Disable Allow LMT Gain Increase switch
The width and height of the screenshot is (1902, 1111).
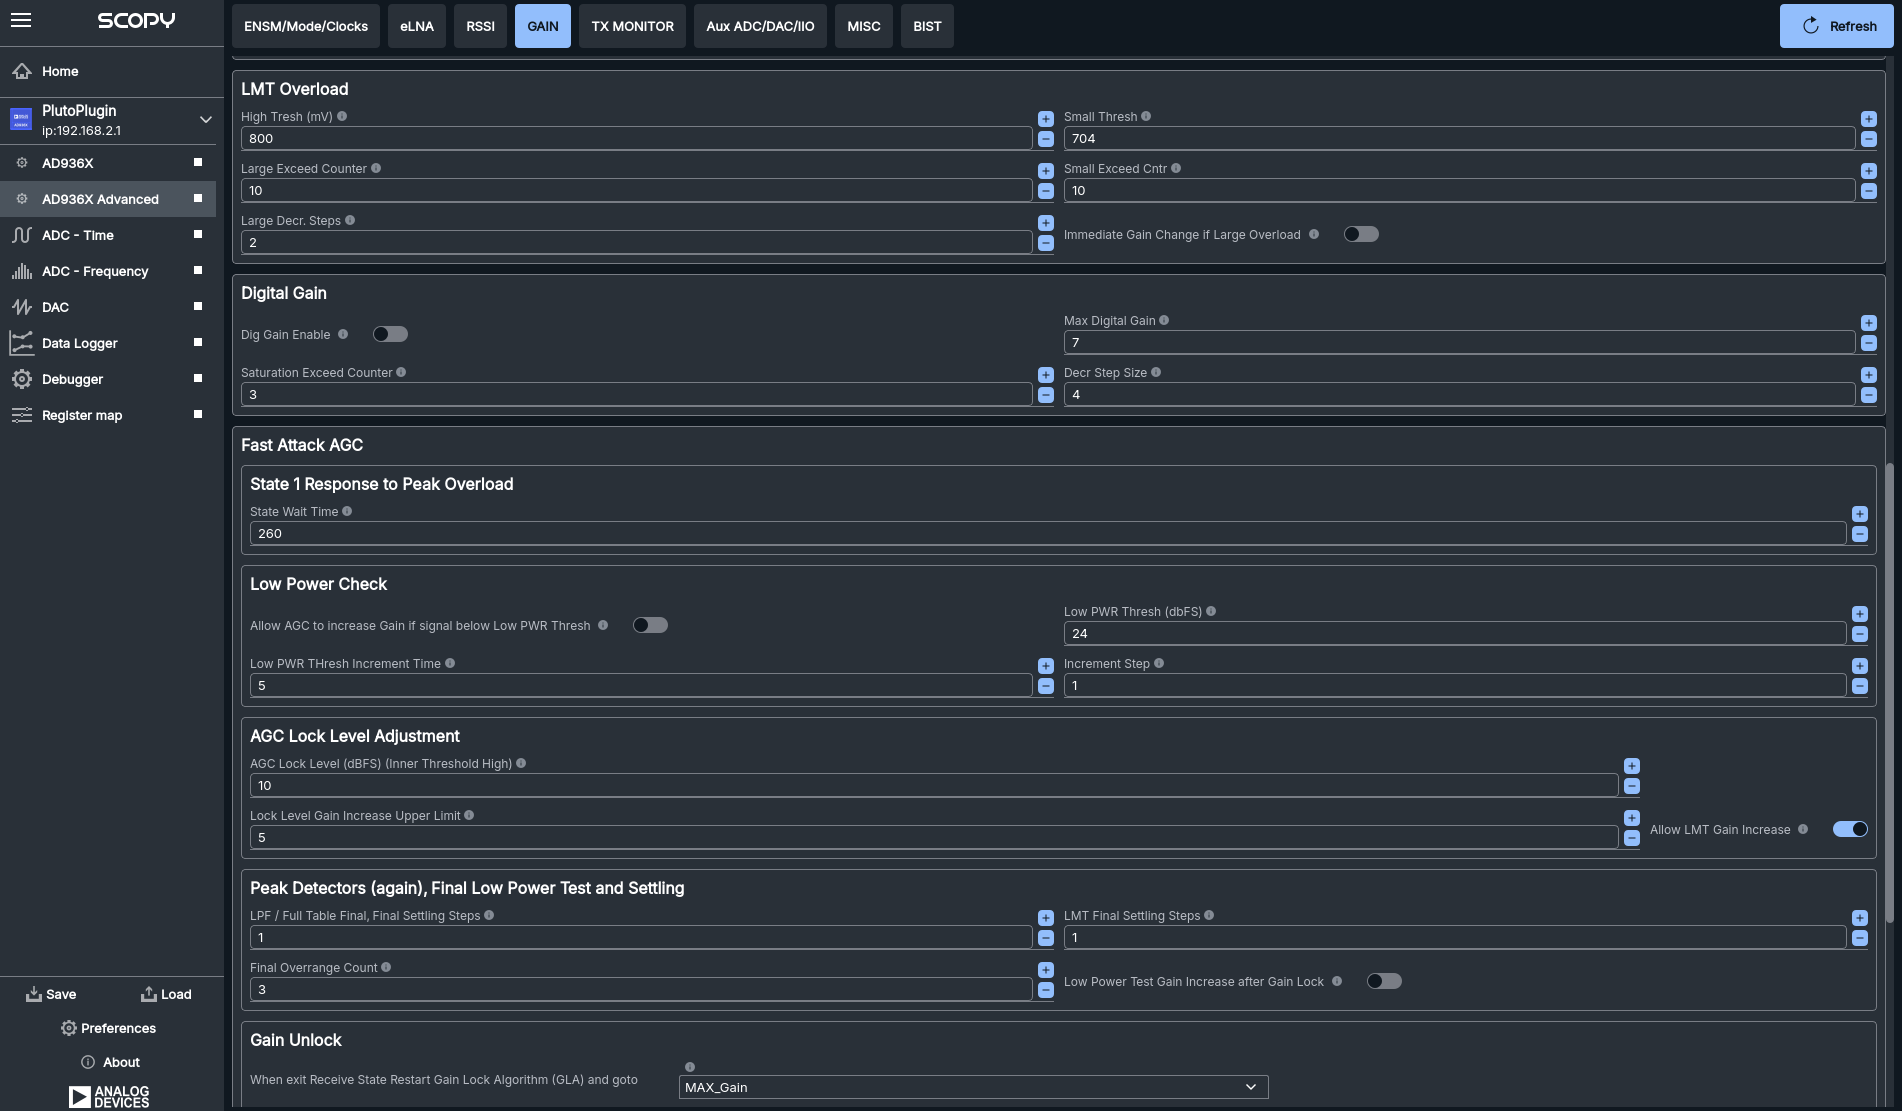[1850, 829]
